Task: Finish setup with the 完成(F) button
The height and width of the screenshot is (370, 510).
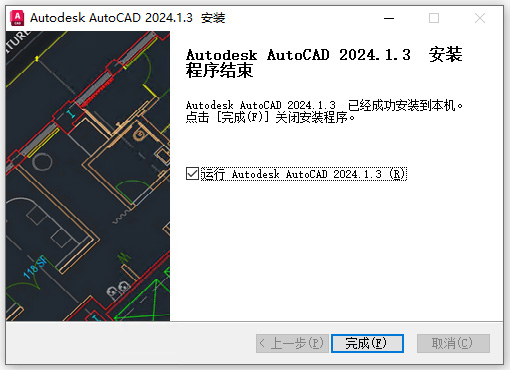Action: (x=367, y=343)
